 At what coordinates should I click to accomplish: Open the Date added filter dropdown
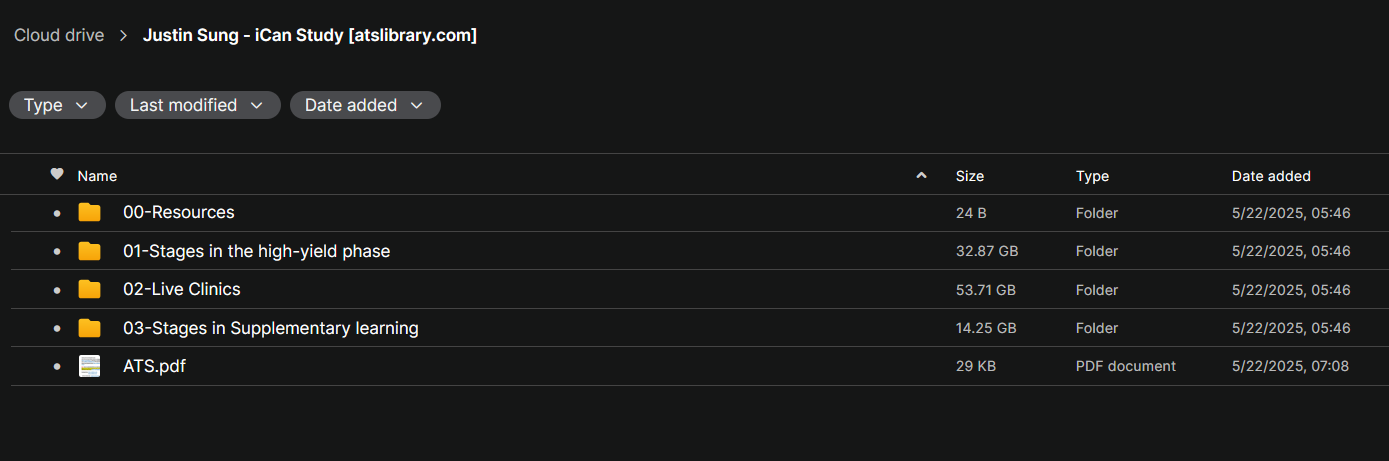365,105
